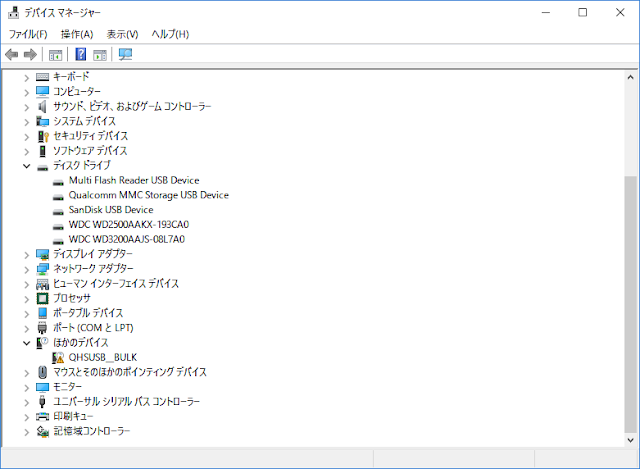Viewport: 640px width, 469px height.
Task: Expand the ディスプレイ アダプター category
Action: (27, 255)
